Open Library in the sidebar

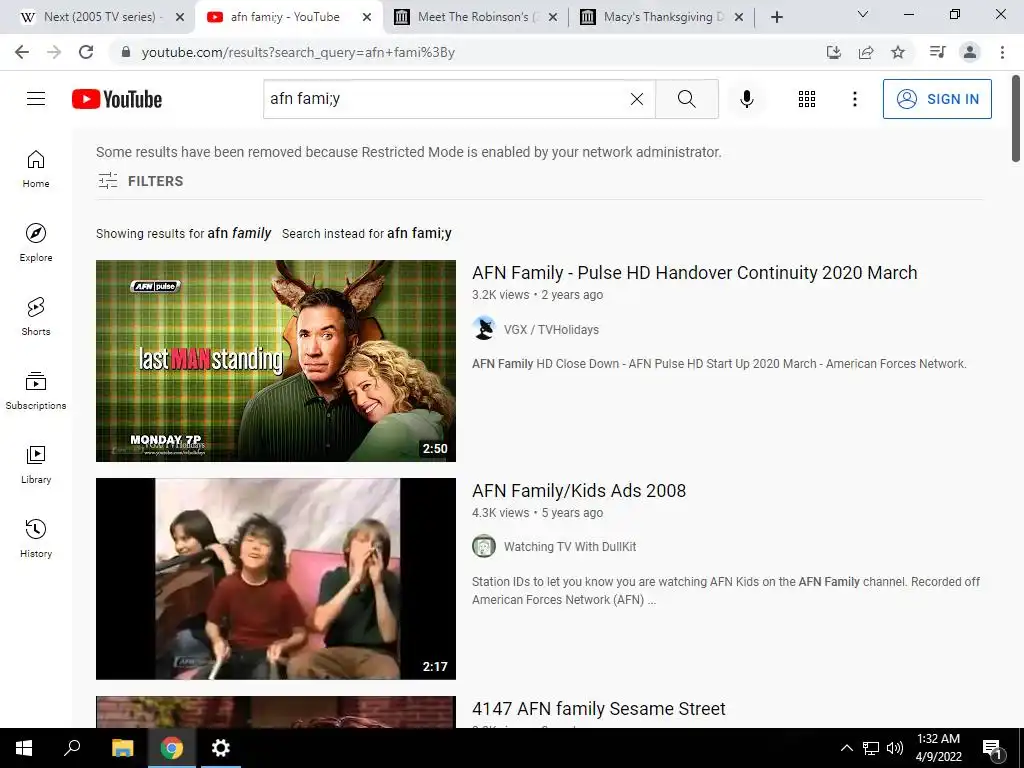click(x=36, y=464)
